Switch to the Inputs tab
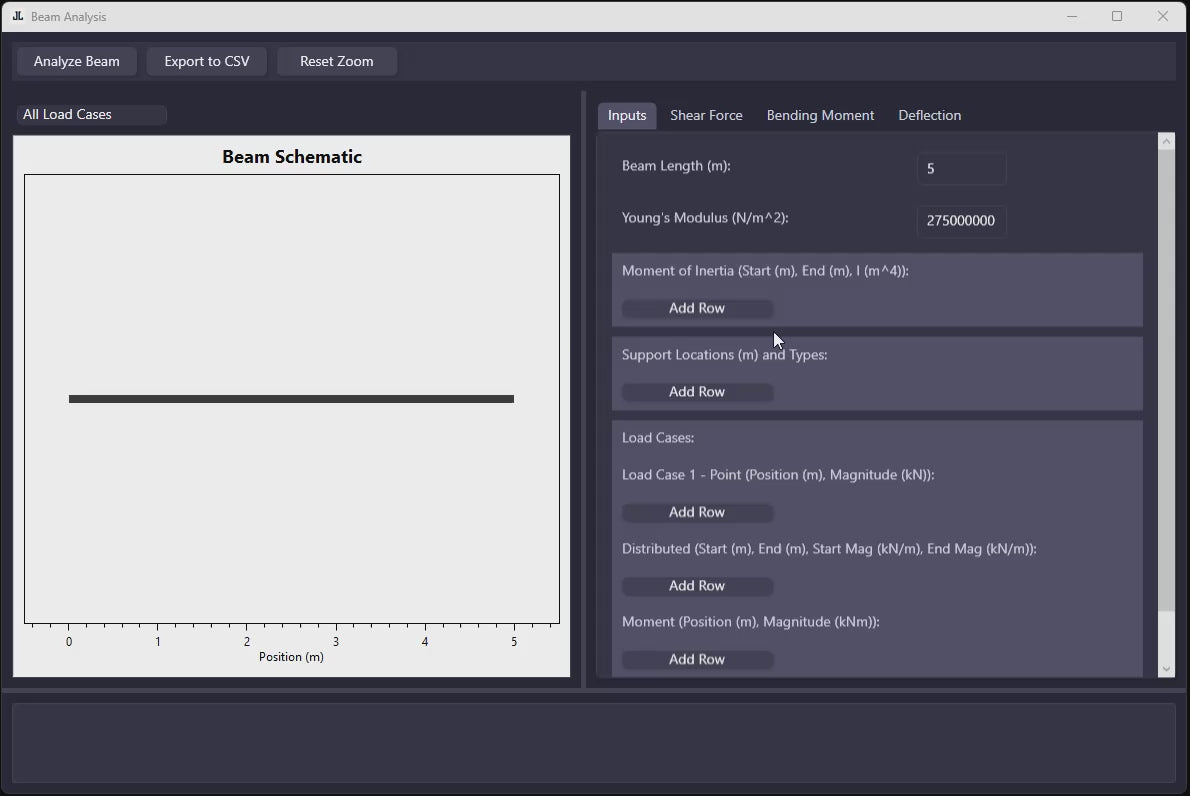Screen dimensions: 1190x796 click(x=627, y=115)
